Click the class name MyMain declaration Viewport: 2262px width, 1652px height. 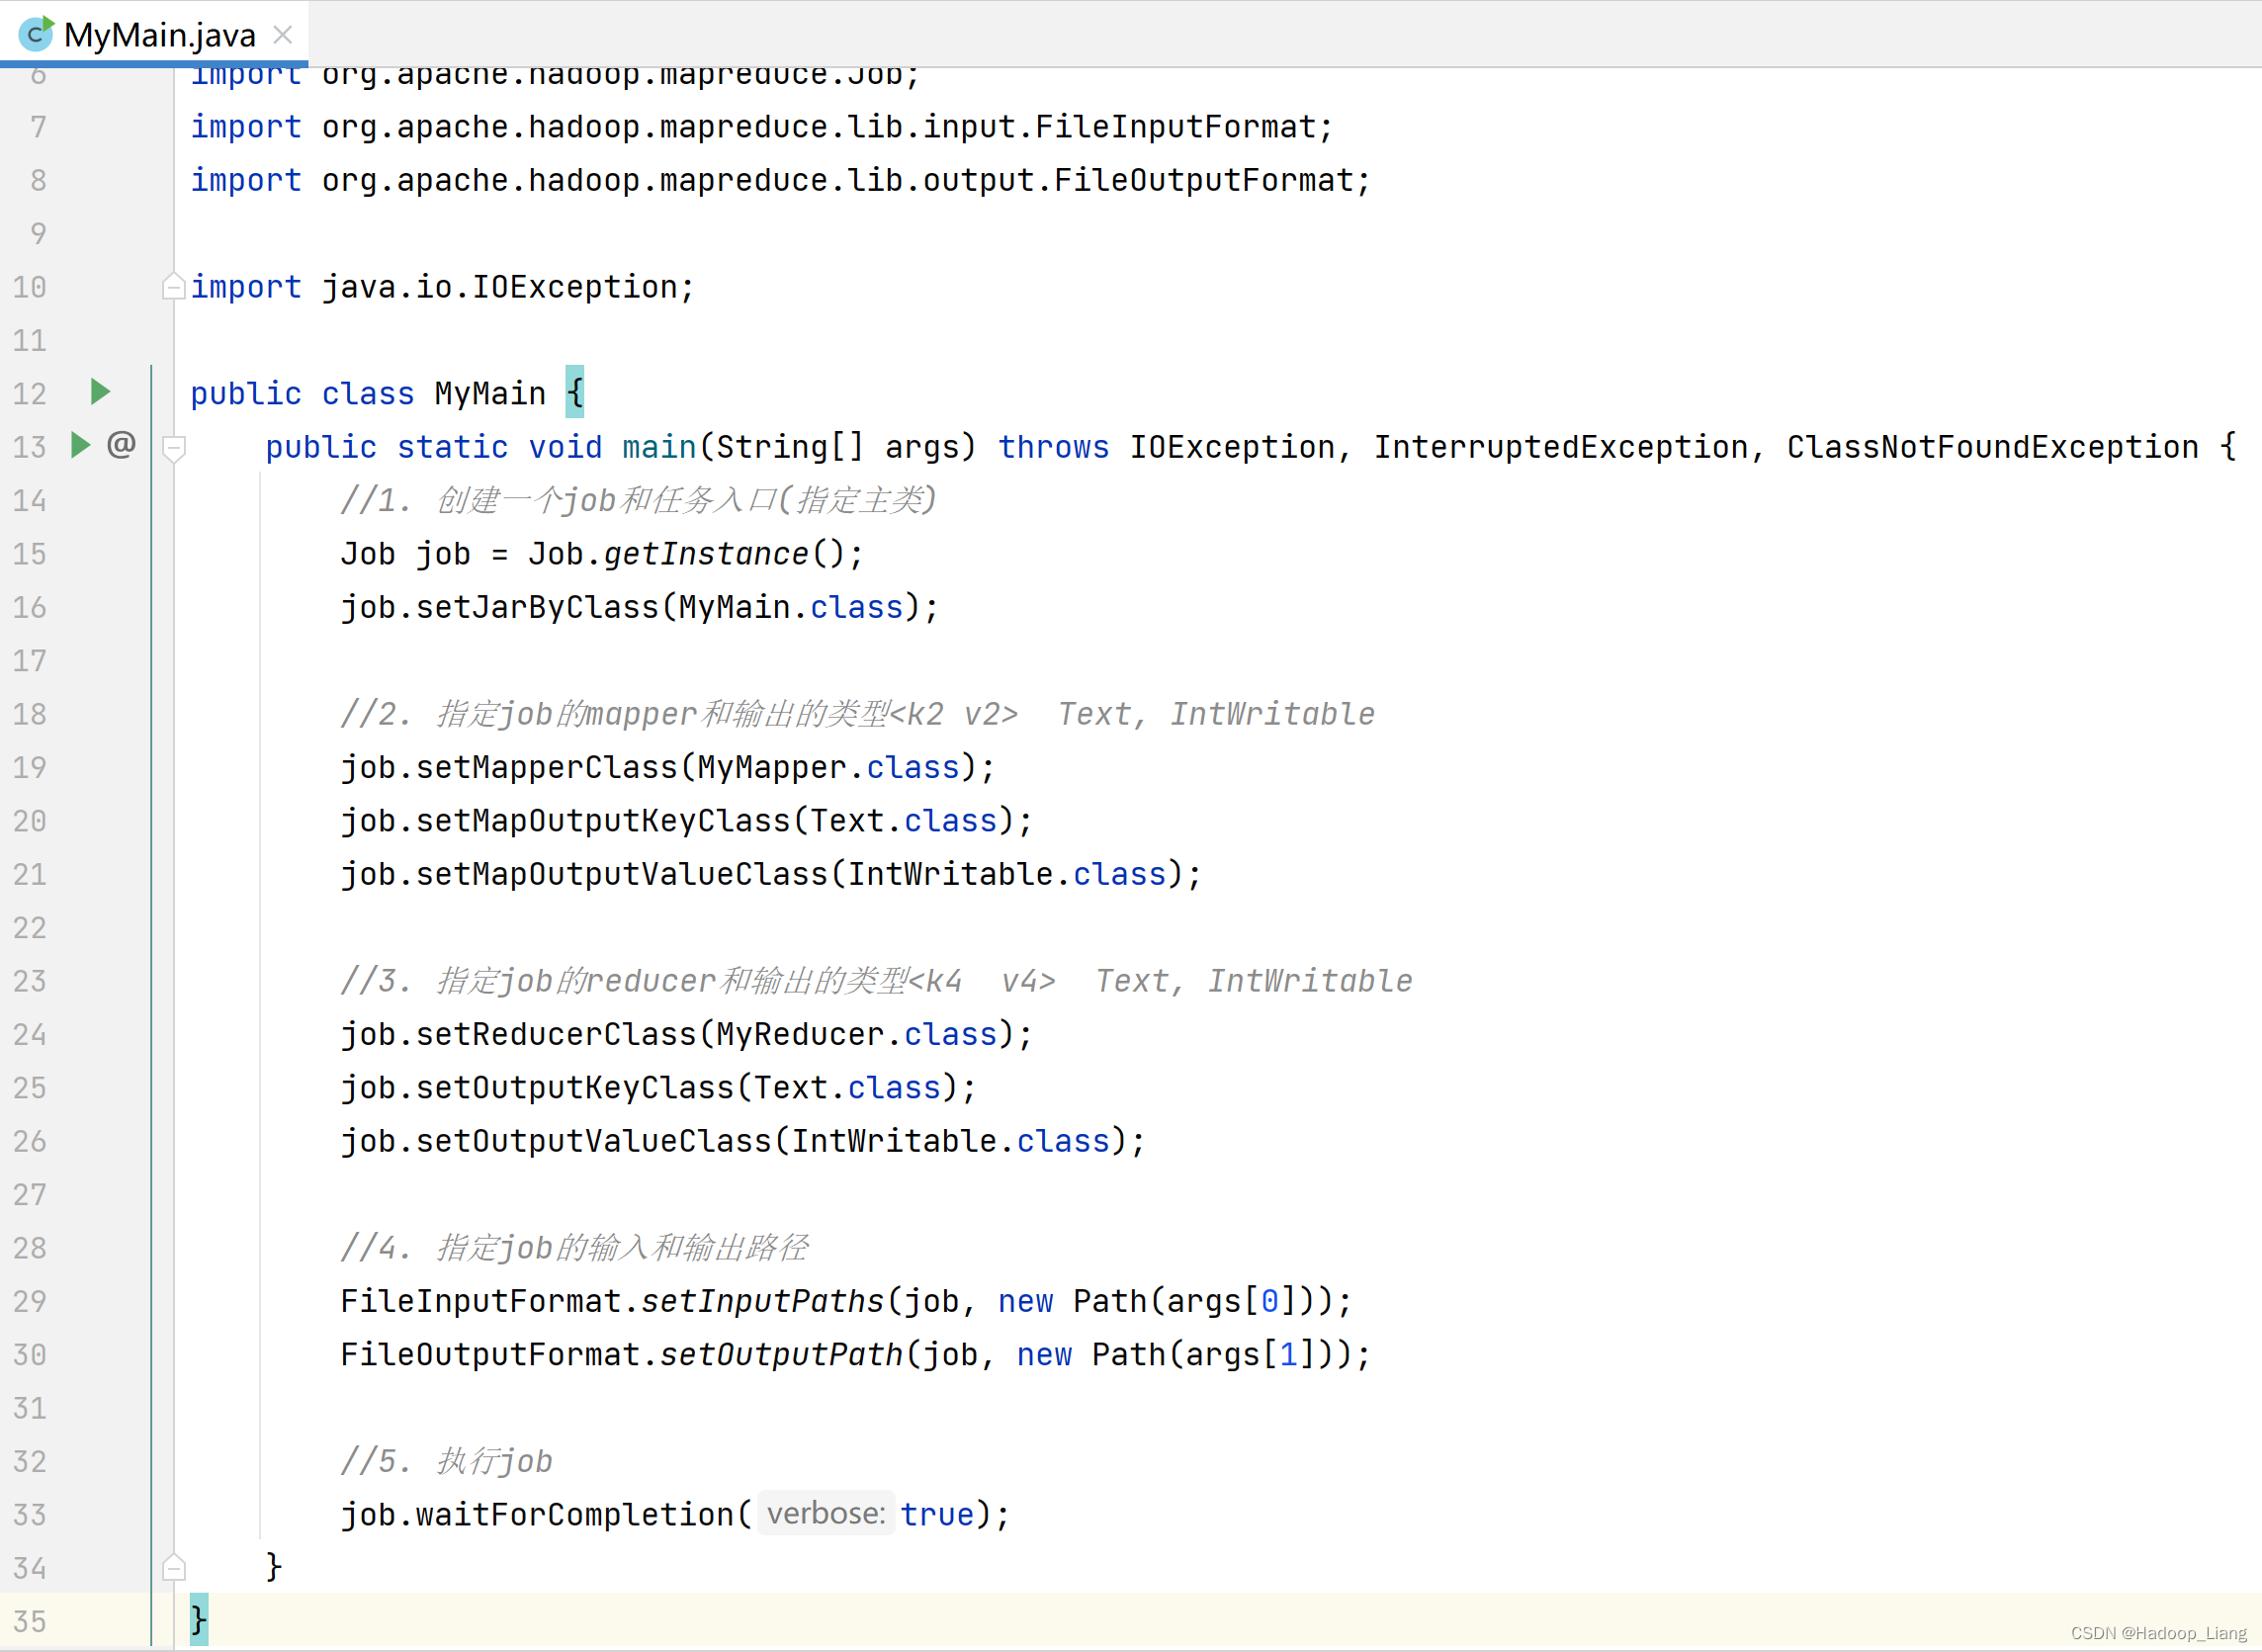point(490,394)
